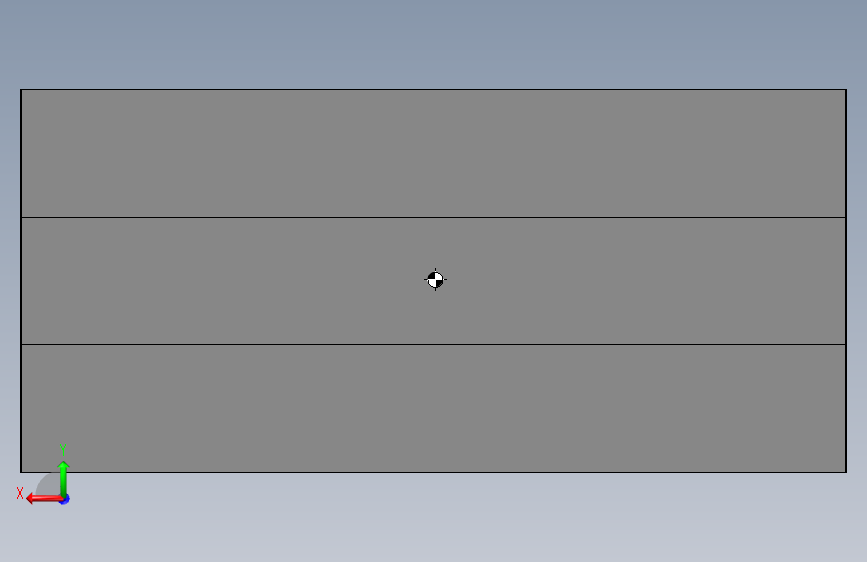Image resolution: width=867 pixels, height=562 pixels.
Task: Click the top-left corner vertex of the model
Action: pos(21,90)
